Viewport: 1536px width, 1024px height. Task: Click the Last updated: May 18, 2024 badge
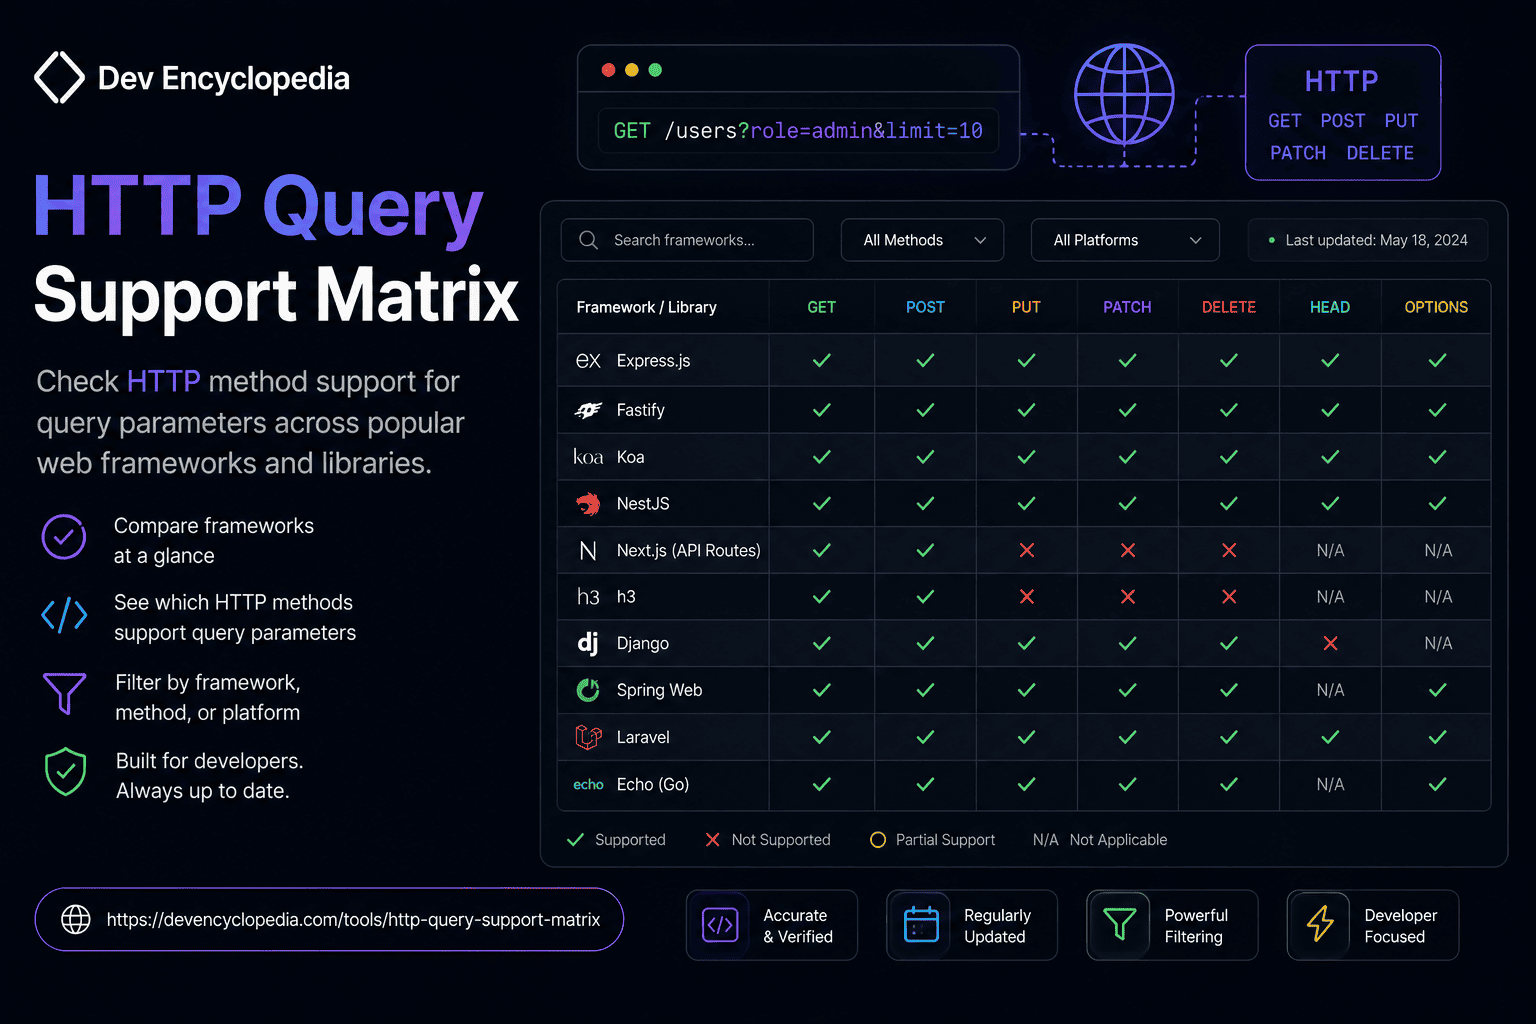(x=1367, y=240)
